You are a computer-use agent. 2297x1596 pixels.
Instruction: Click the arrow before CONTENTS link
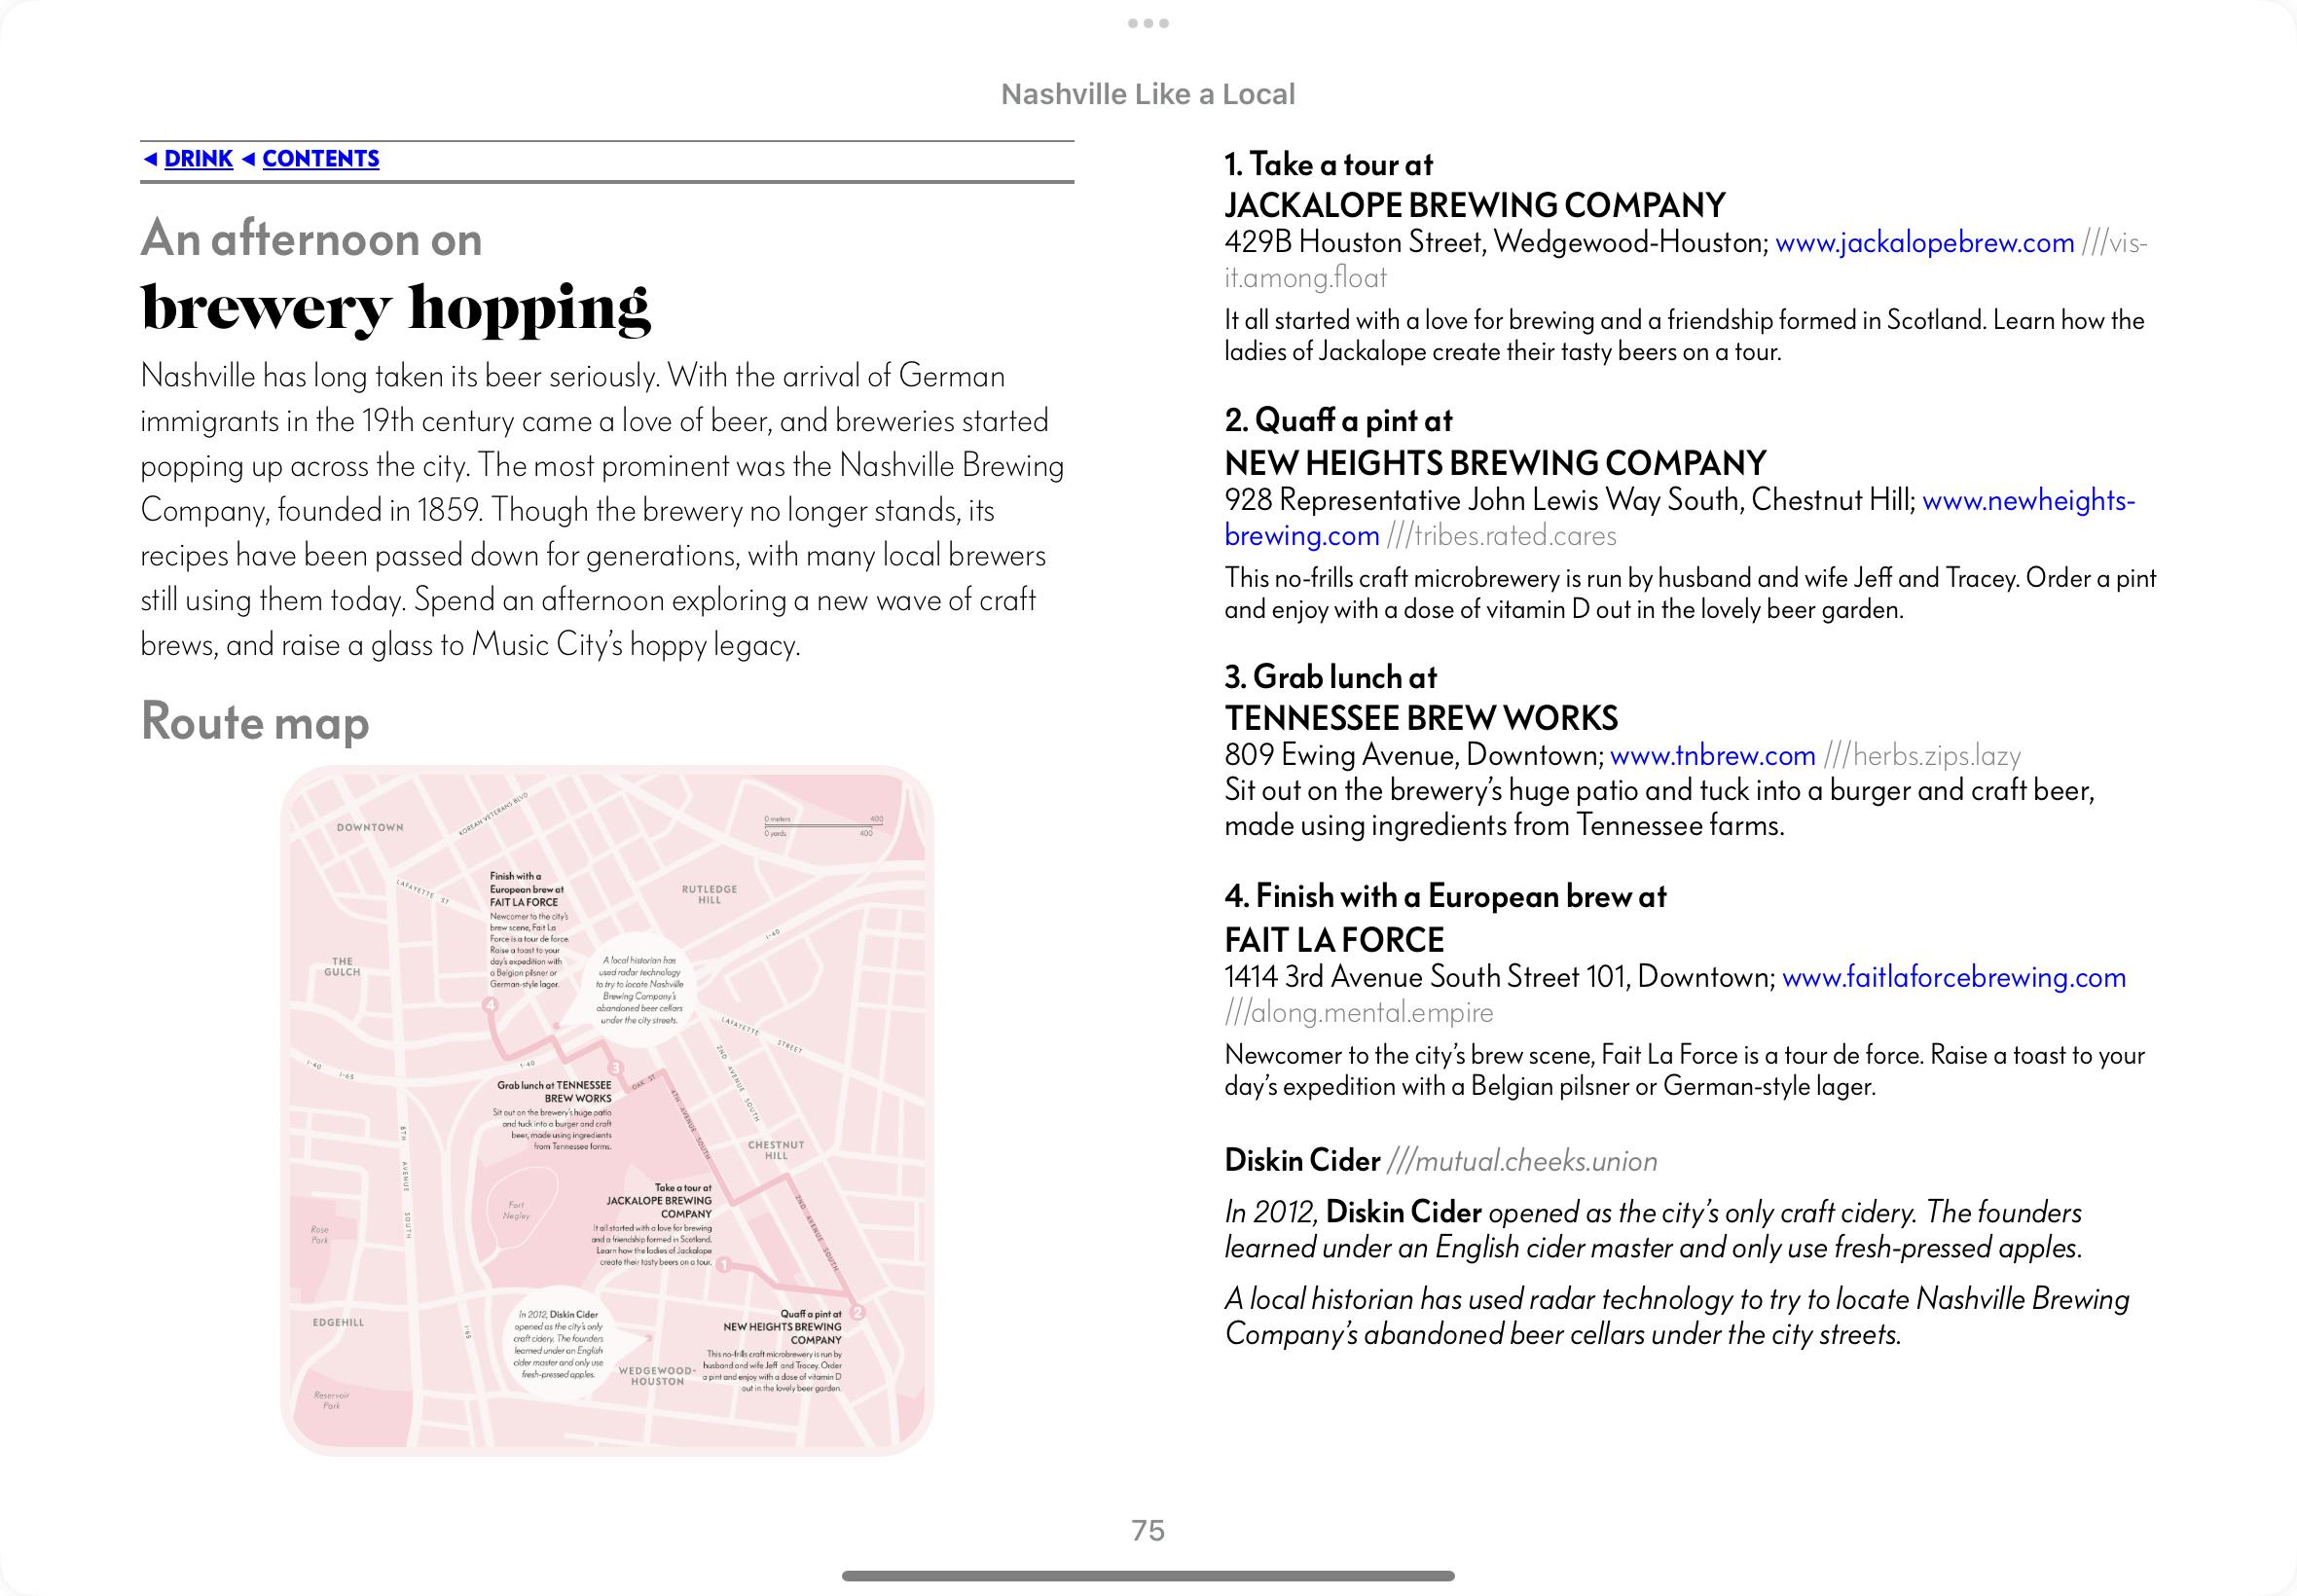[x=249, y=159]
